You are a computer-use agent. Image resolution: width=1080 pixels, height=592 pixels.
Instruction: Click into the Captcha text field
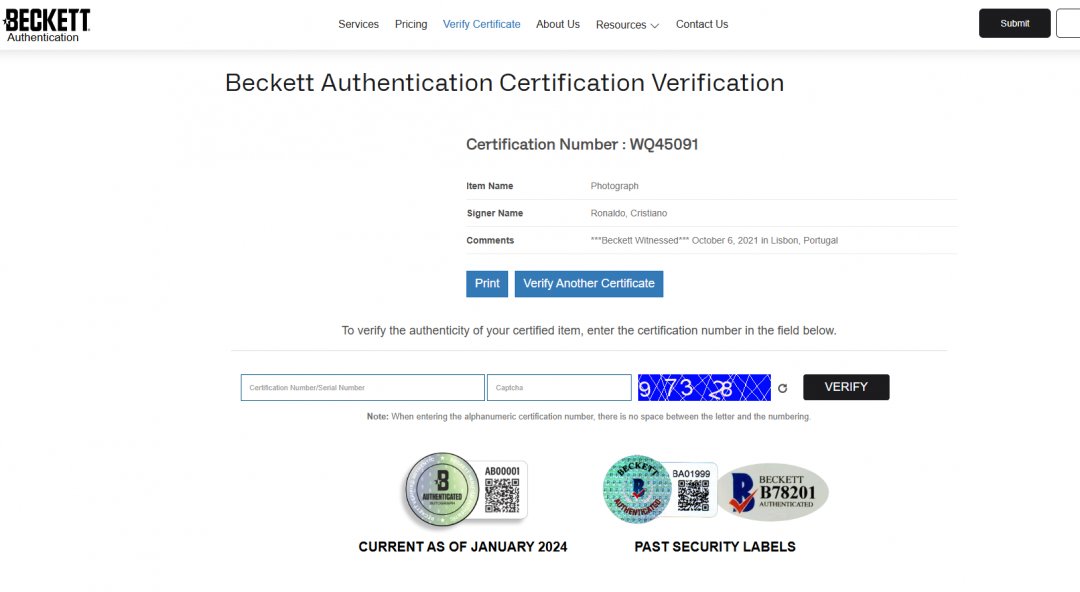click(x=558, y=388)
